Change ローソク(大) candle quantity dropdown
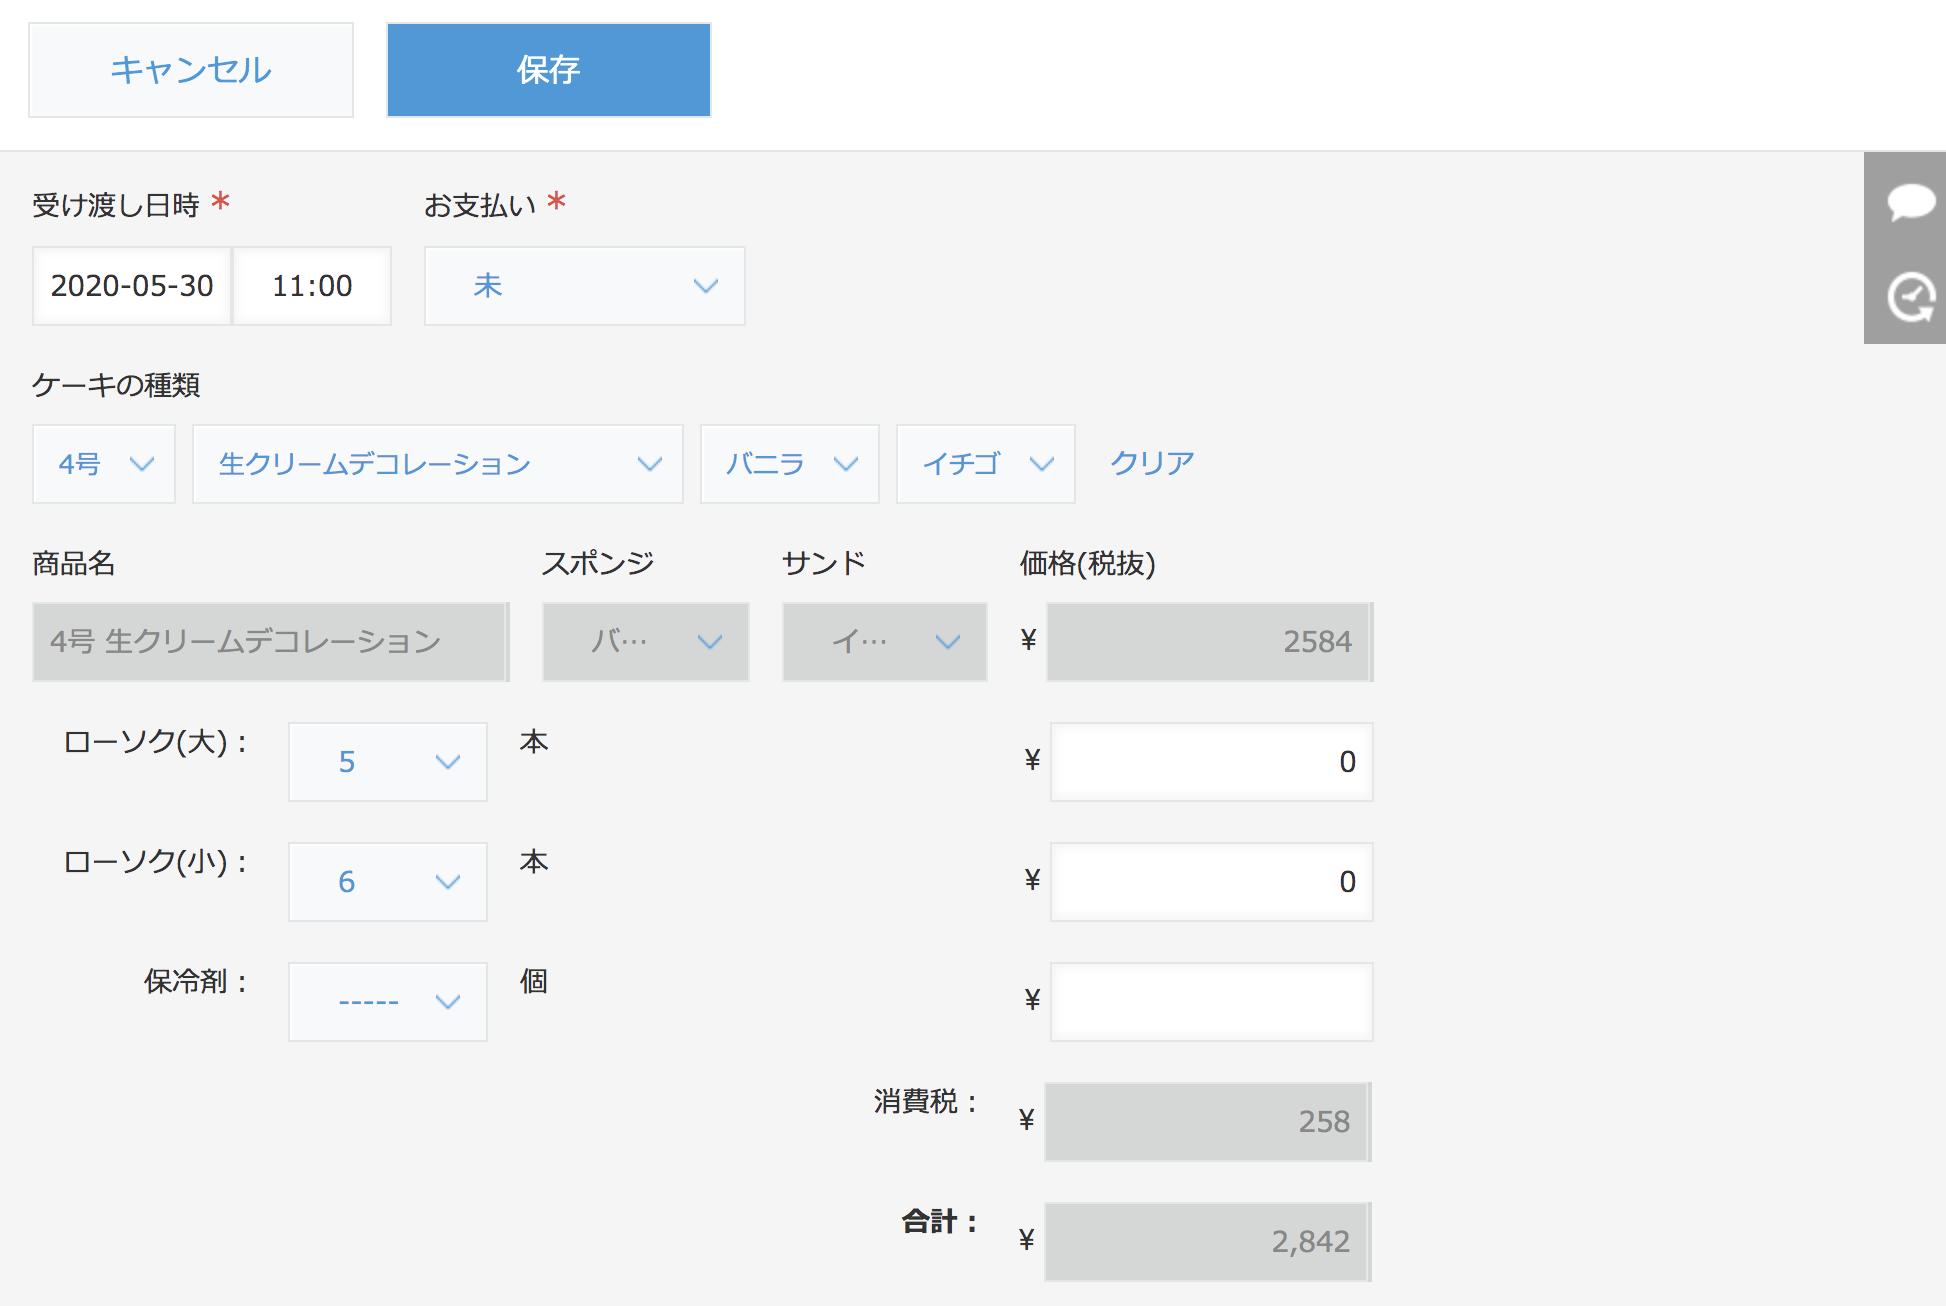The image size is (1946, 1306). pos(387,762)
